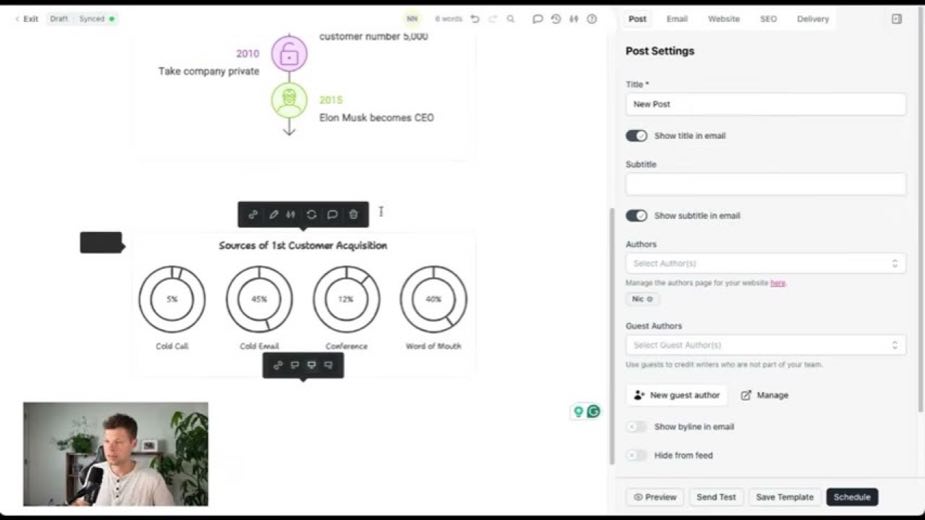This screenshot has width=925, height=520.
Task: Click the Save Template button
Action: [785, 497]
